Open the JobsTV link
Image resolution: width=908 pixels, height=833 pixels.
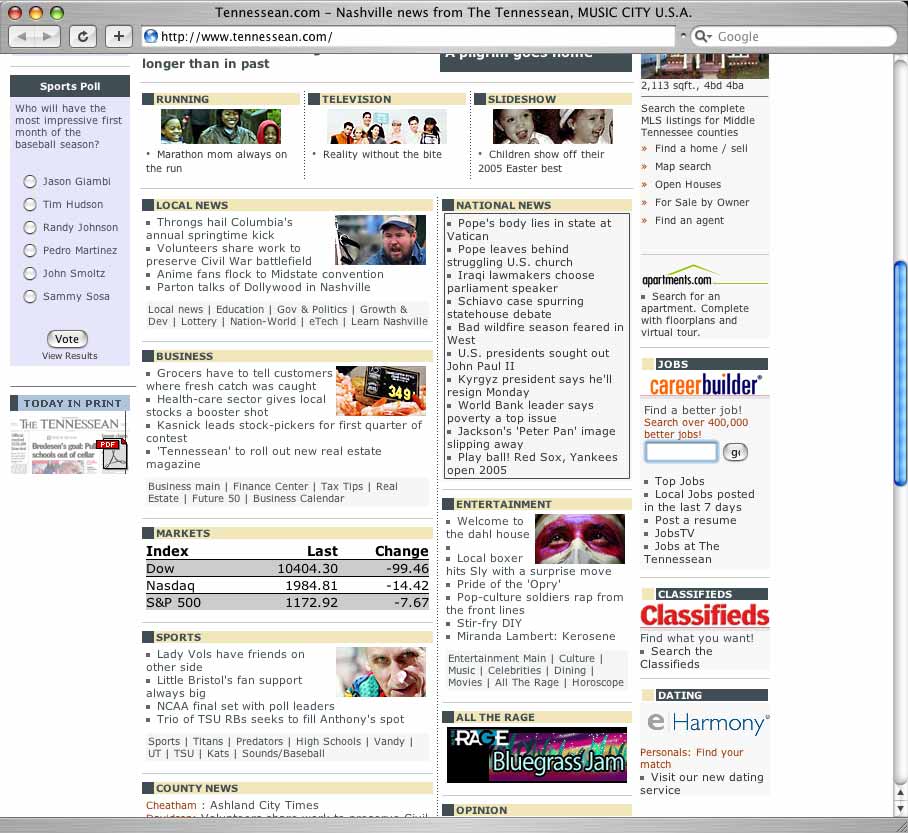click(675, 533)
